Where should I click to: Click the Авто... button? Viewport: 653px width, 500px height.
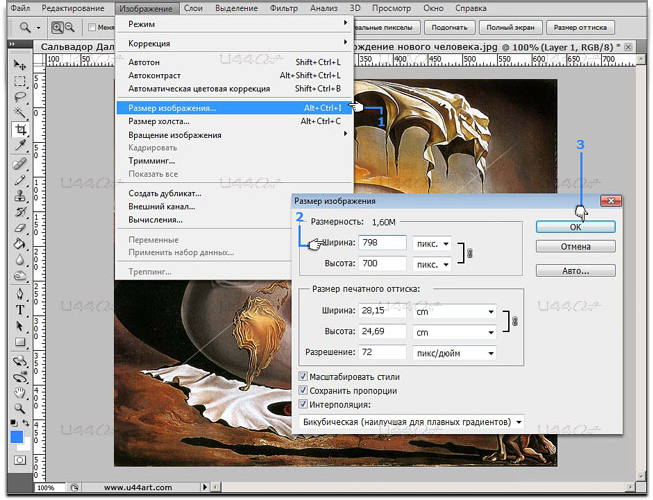576,271
